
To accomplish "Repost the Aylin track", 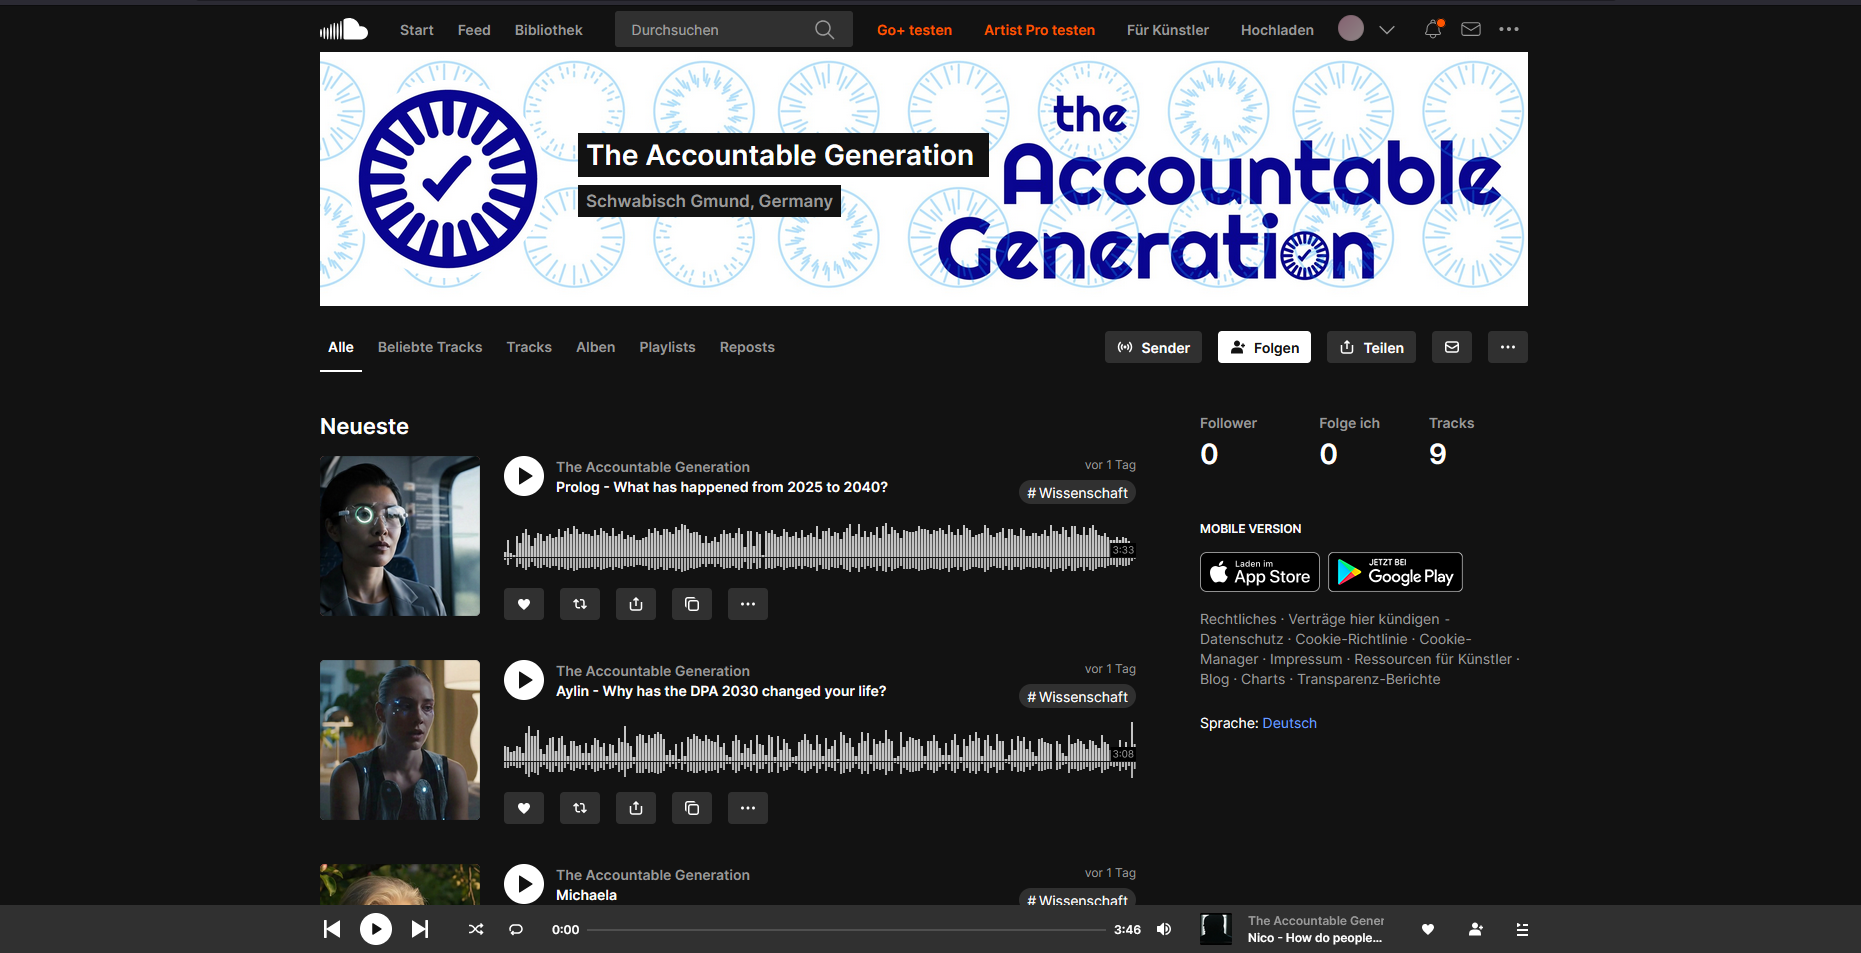I will click(580, 808).
